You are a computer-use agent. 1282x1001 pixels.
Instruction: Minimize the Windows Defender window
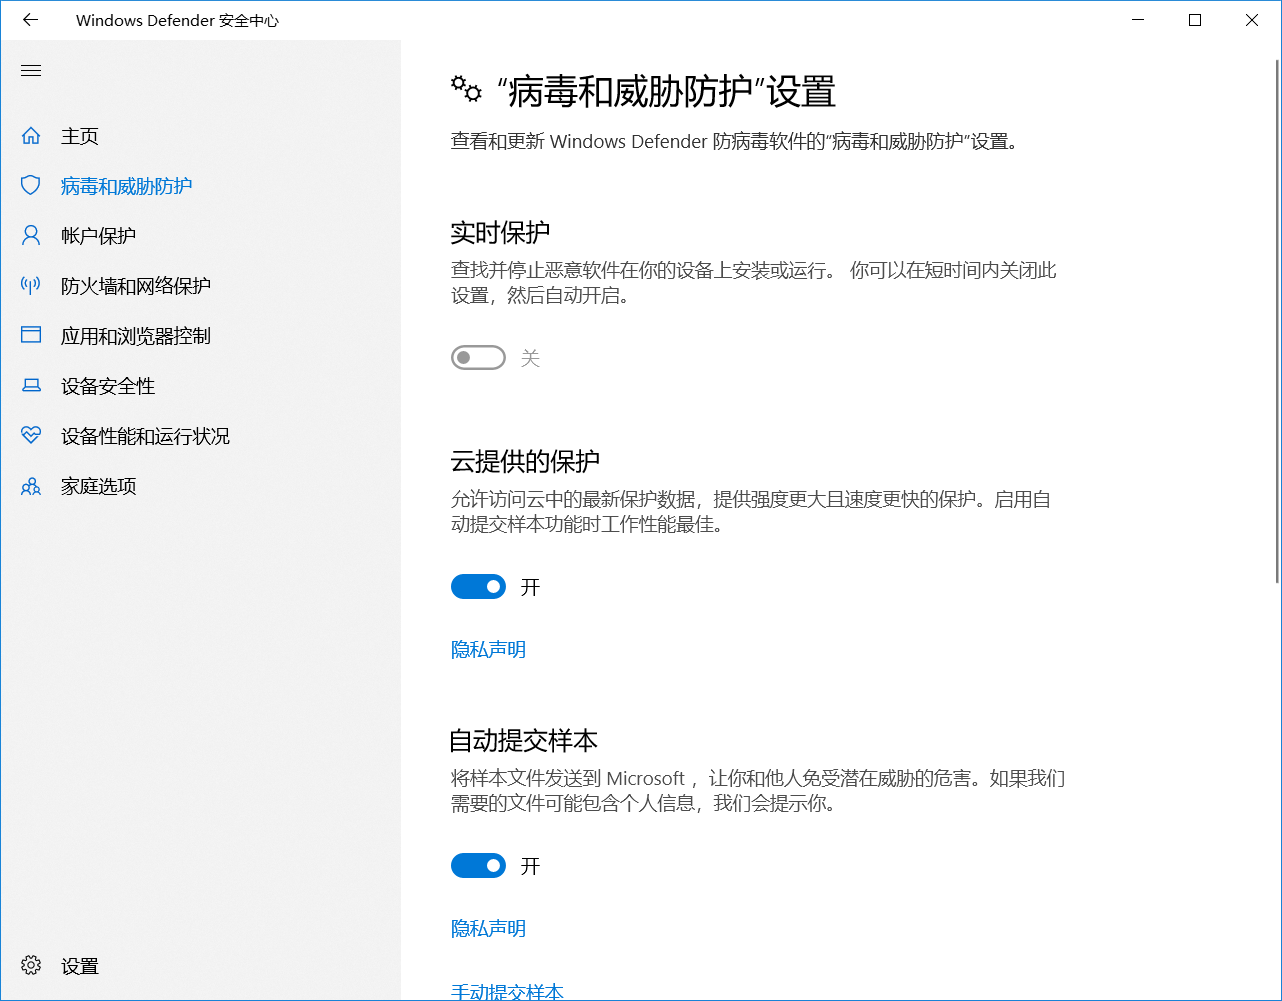pyautogui.click(x=1138, y=20)
